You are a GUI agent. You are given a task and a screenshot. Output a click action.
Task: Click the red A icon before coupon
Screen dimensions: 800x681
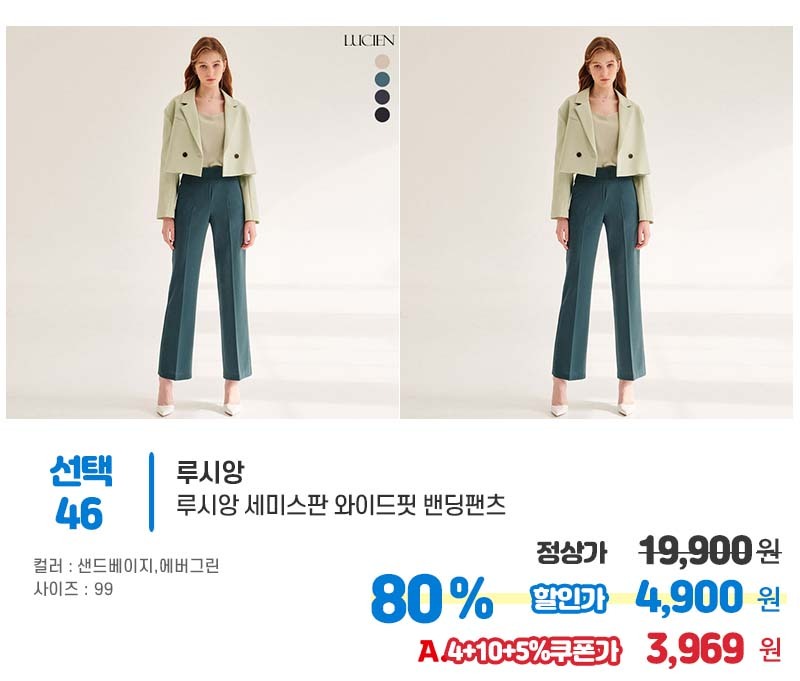(x=428, y=651)
